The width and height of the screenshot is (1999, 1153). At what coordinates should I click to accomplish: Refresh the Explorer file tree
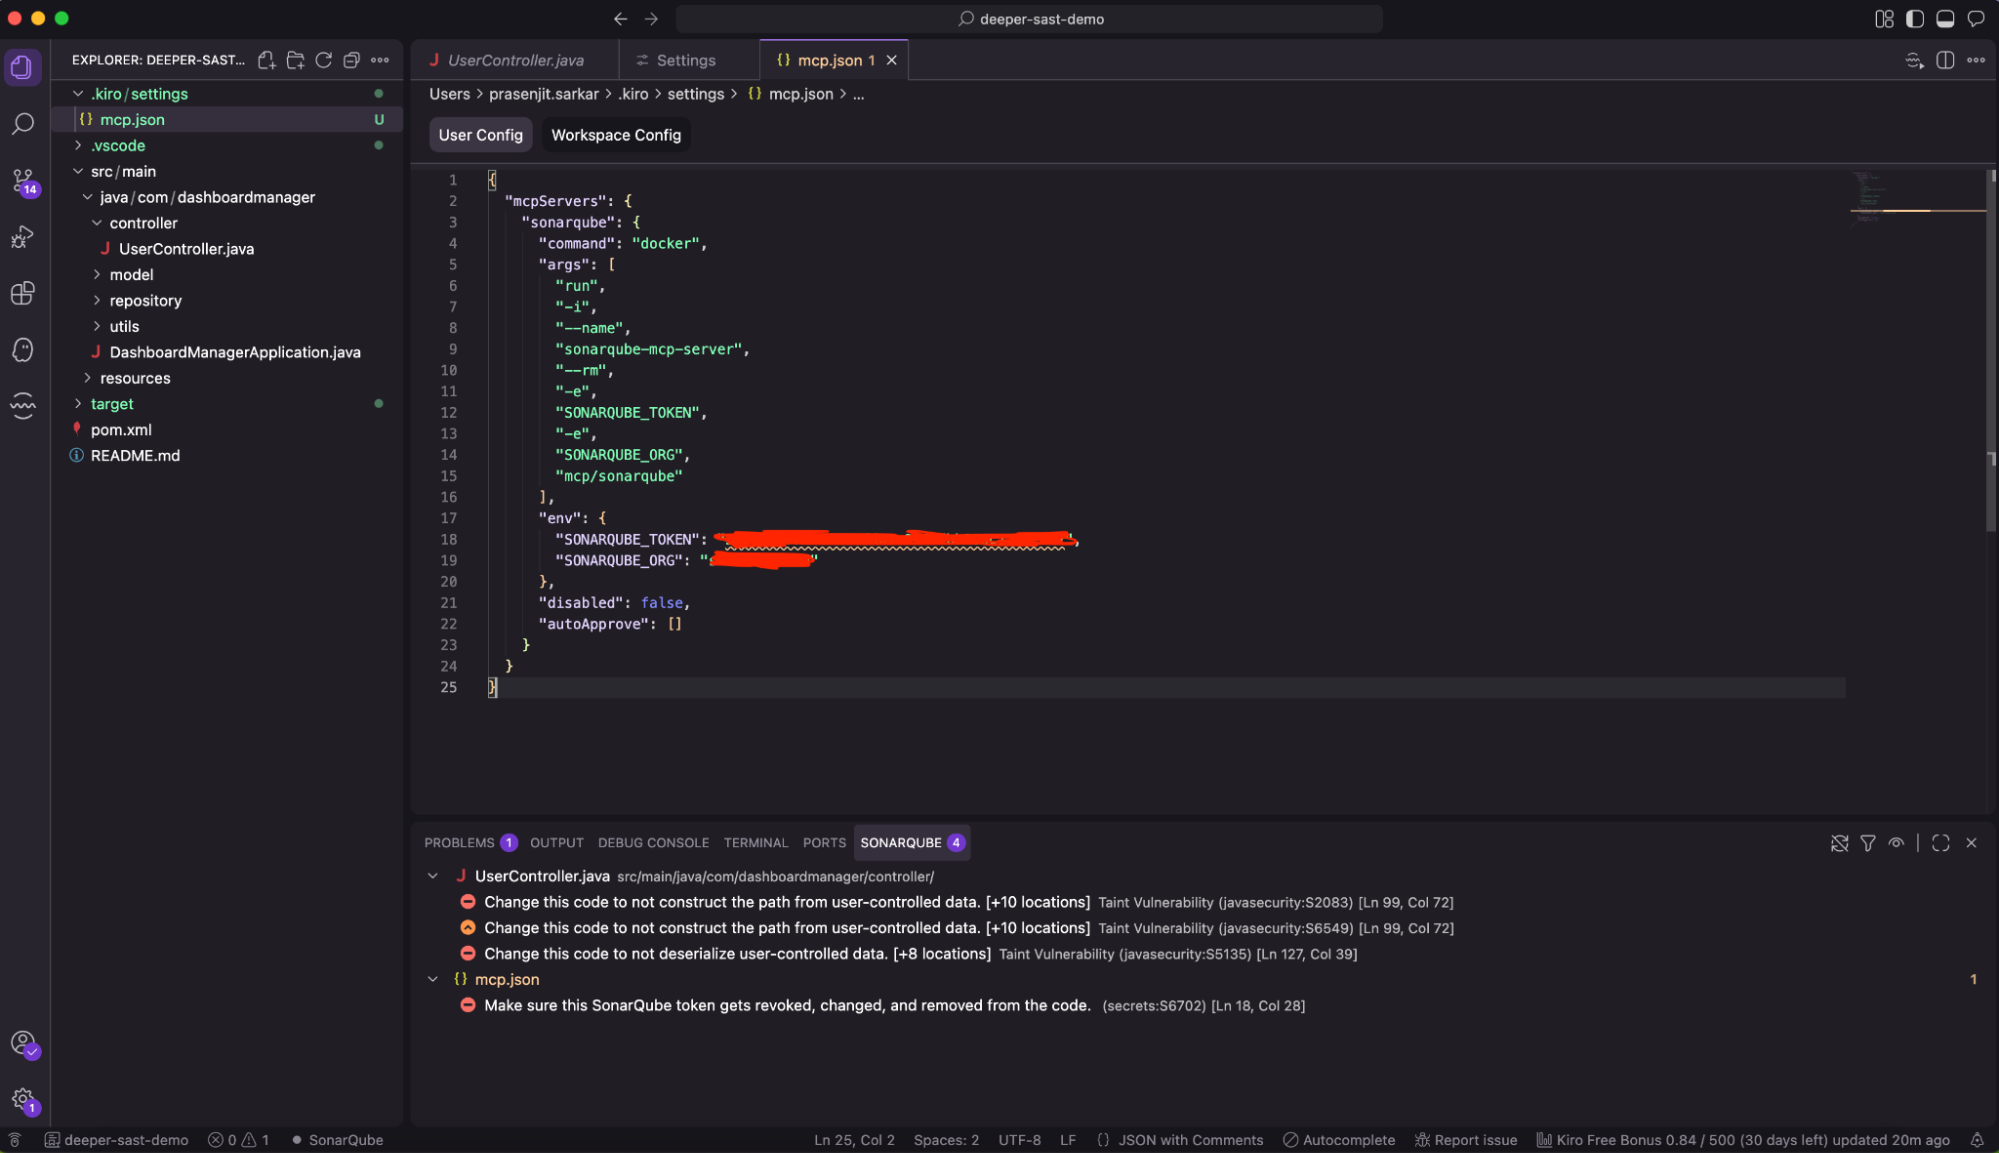click(x=323, y=60)
